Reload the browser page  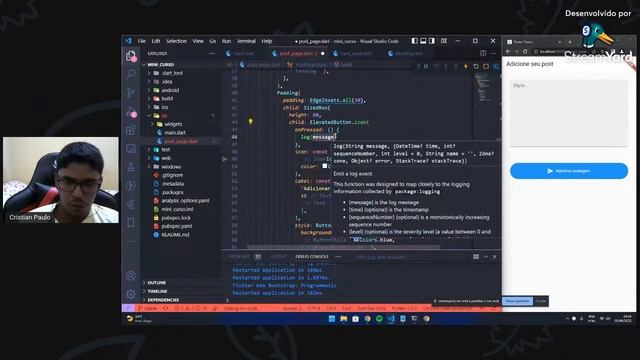coord(525,51)
